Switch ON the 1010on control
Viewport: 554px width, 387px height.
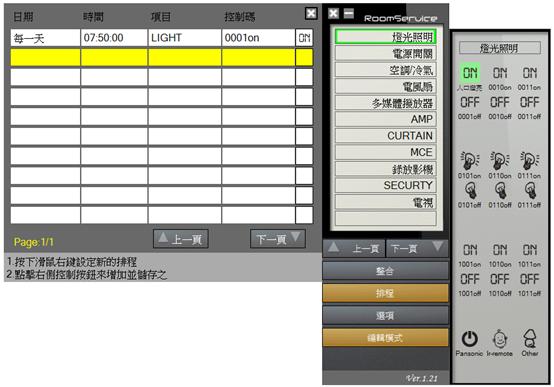500,250
